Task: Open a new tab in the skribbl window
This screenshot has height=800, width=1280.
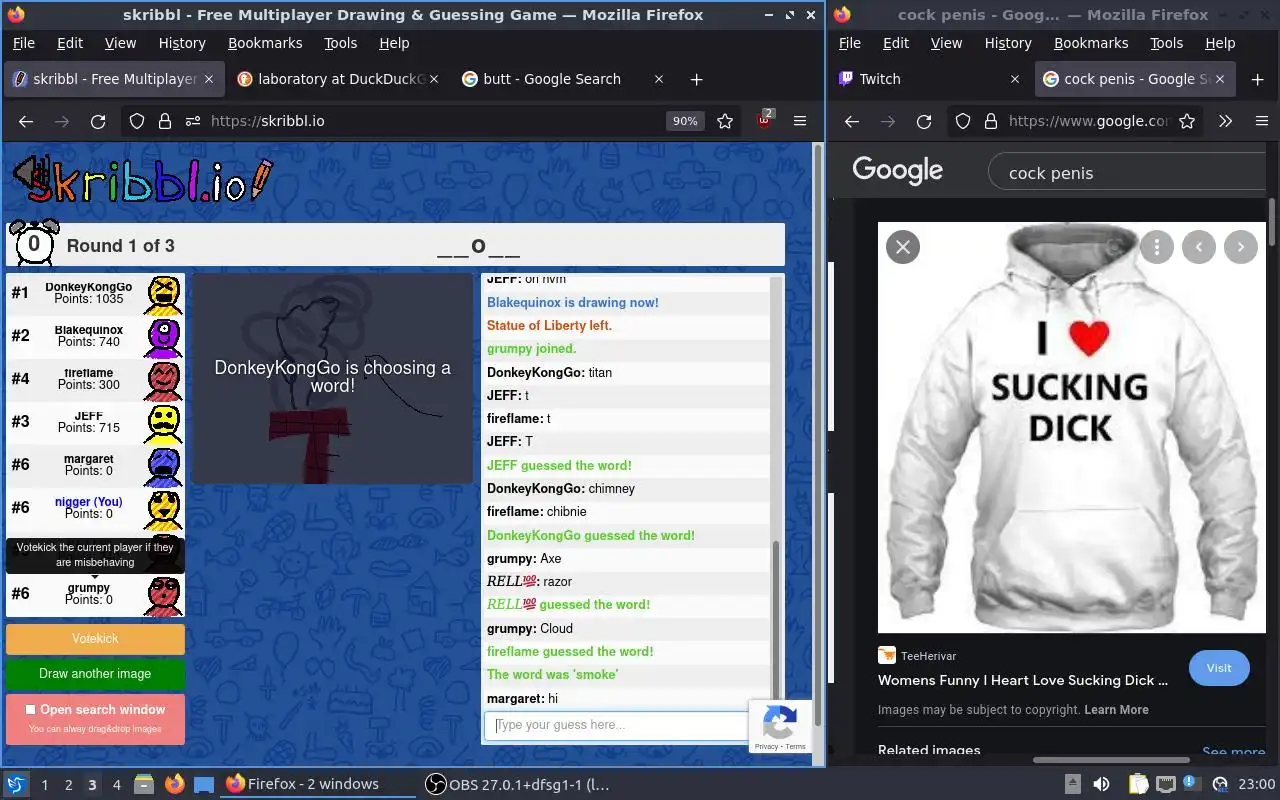Action: [x=697, y=79]
